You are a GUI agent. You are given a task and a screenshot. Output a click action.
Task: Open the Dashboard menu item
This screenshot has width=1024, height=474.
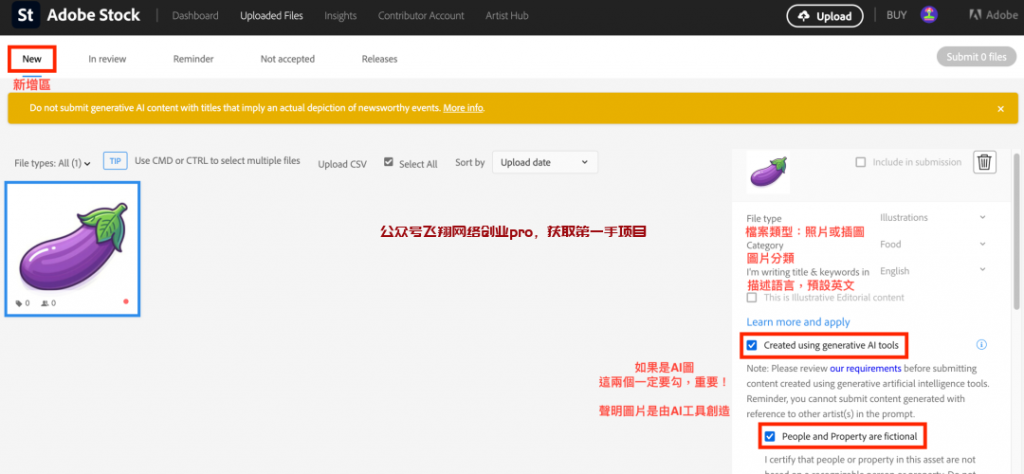(195, 16)
